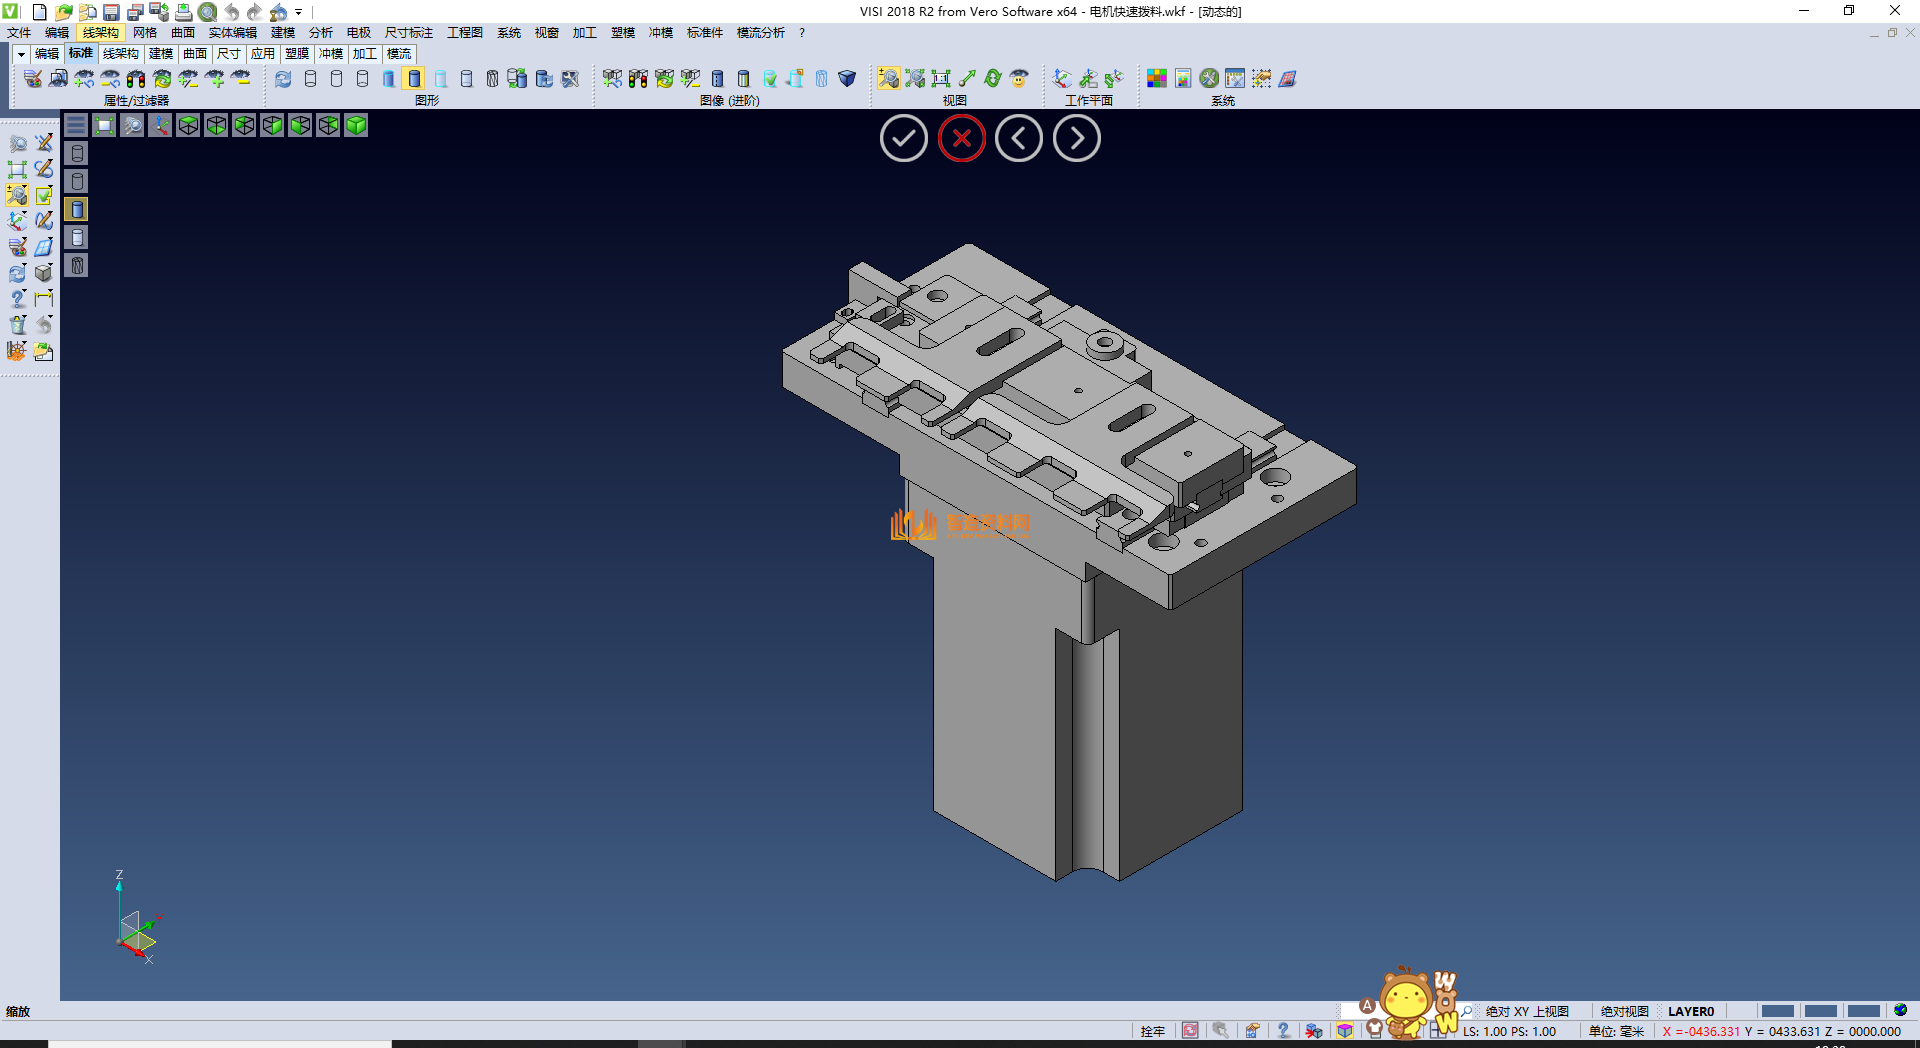The image size is (1920, 1048).
Task: Toggle shaded cylinder mode in viewport sidebar
Action: (77, 209)
